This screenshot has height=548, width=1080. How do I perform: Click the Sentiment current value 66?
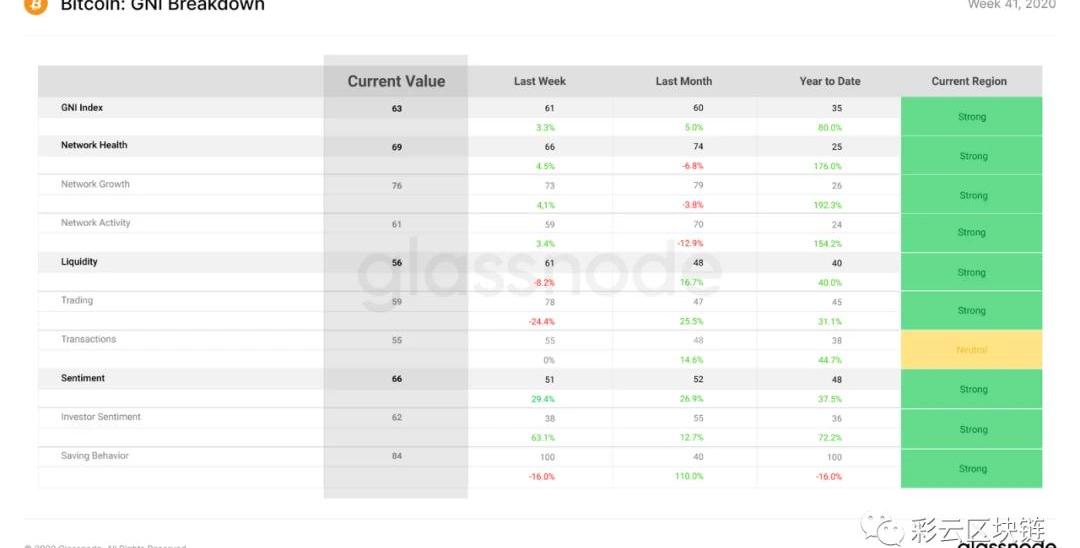tap(397, 379)
